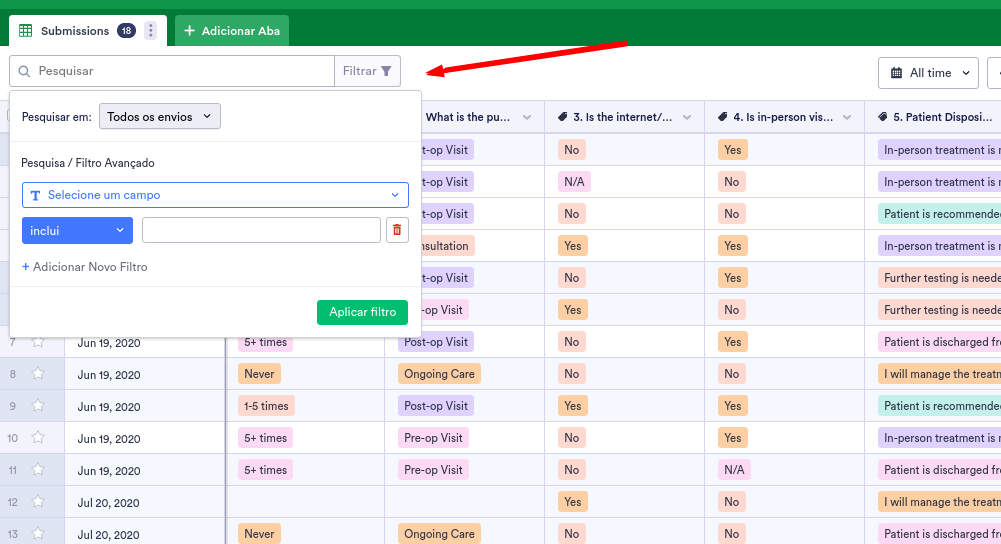
Task: Switch to the Submissions tab
Action: [75, 31]
